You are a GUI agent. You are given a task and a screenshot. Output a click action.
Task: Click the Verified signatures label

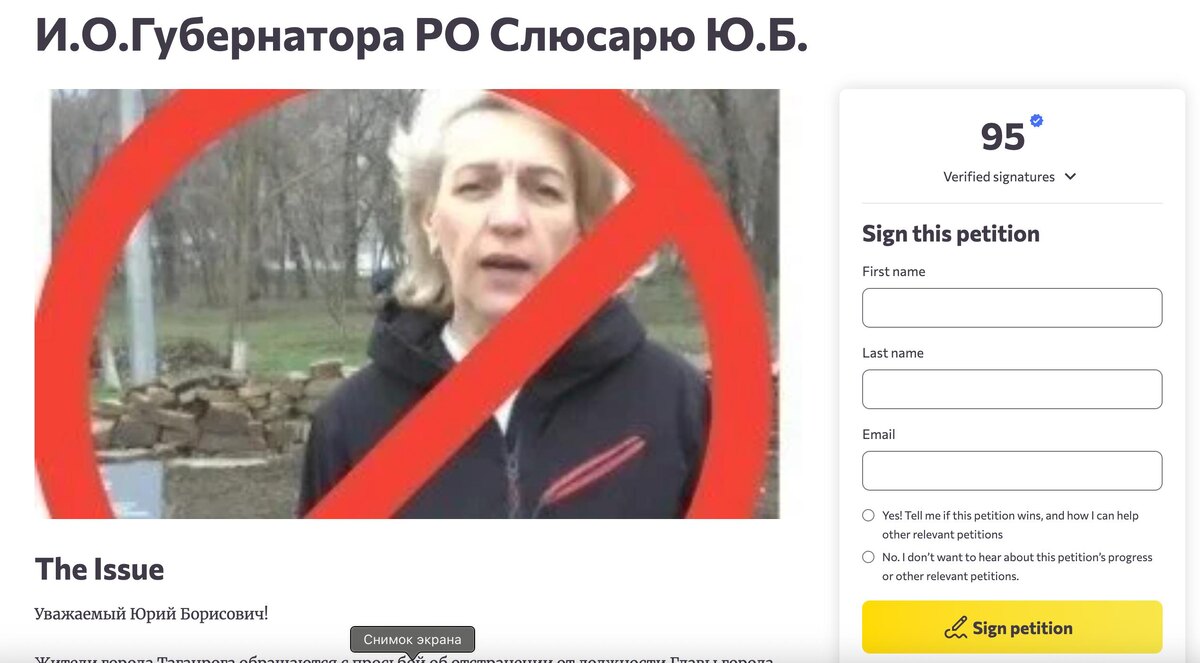pyautogui.click(x=999, y=177)
